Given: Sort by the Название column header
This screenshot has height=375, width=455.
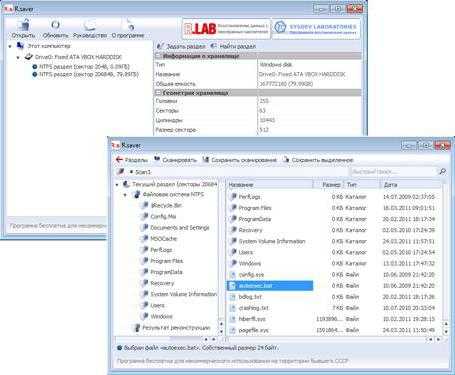Looking at the screenshot, I should 270,184.
